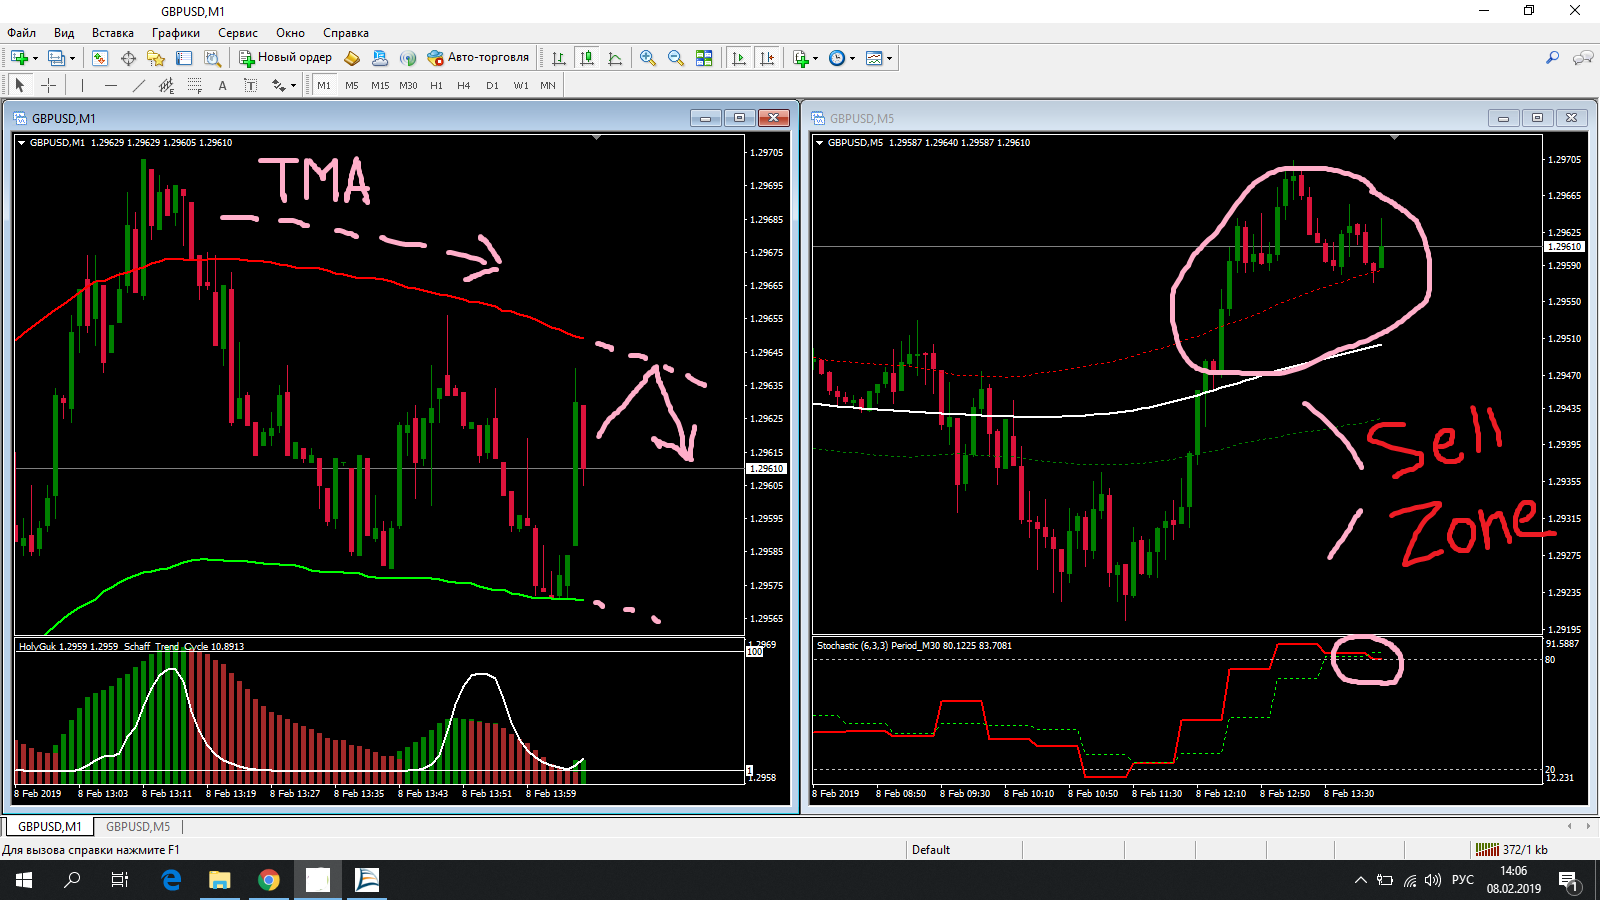Viewport: 1600px width, 900px height.
Task: Open Google Chrome from the taskbar
Action: (268, 880)
